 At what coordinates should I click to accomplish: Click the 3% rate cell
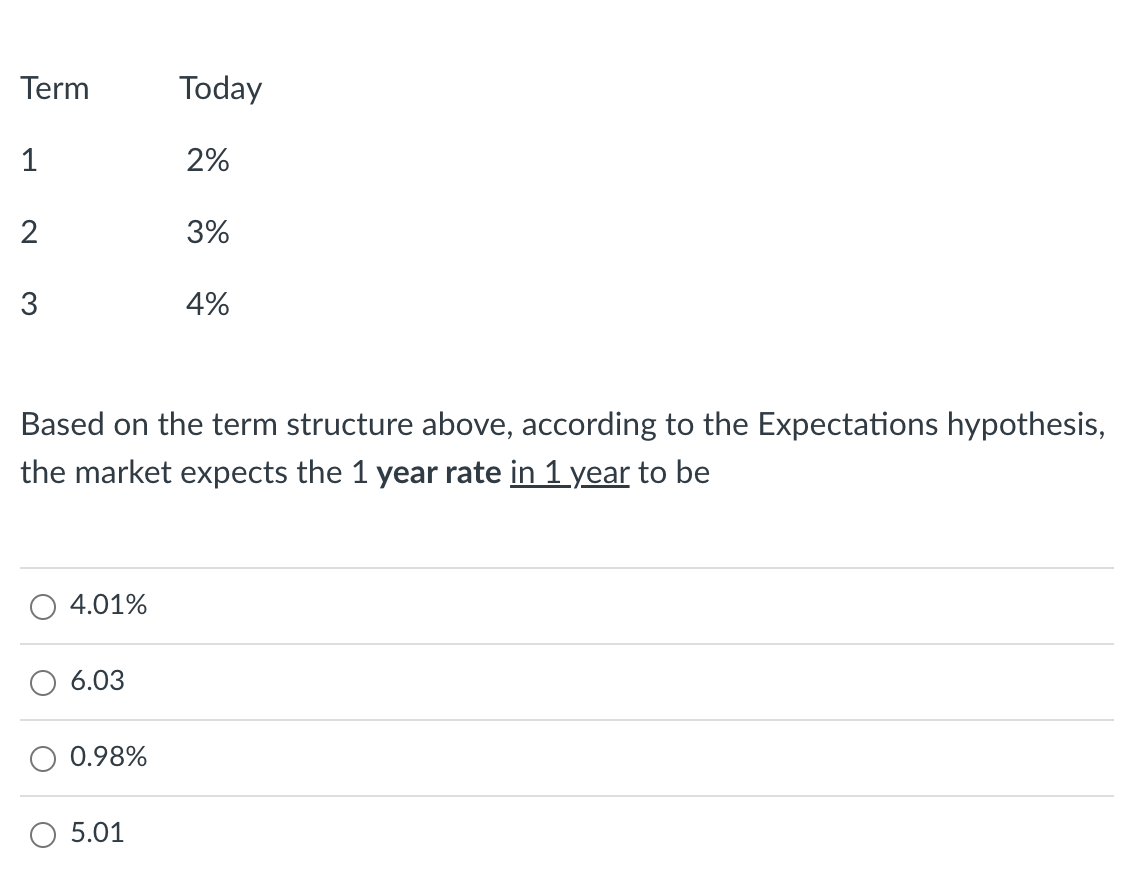point(209,232)
